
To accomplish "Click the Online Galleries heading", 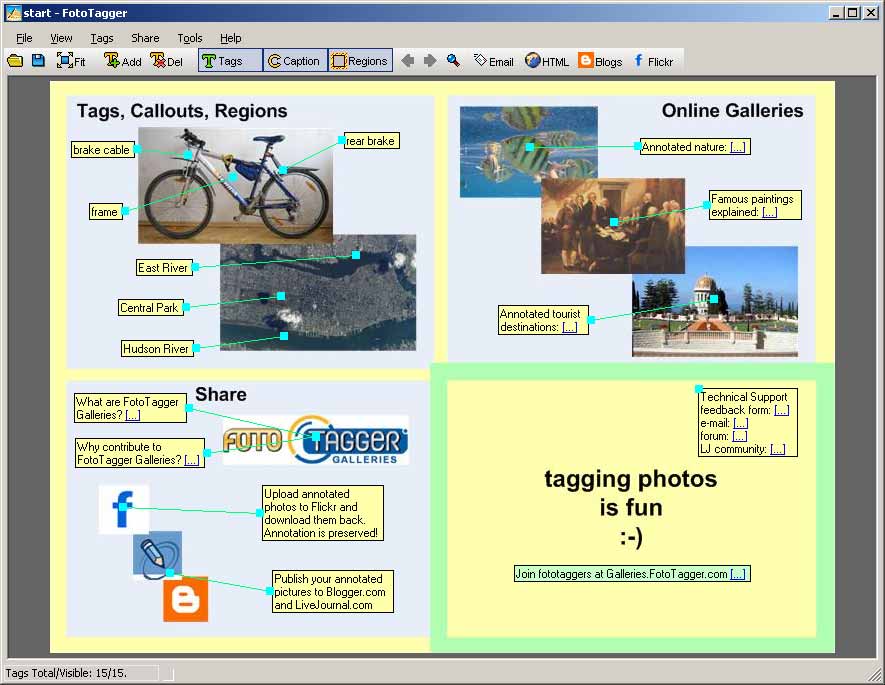I will 732,111.
